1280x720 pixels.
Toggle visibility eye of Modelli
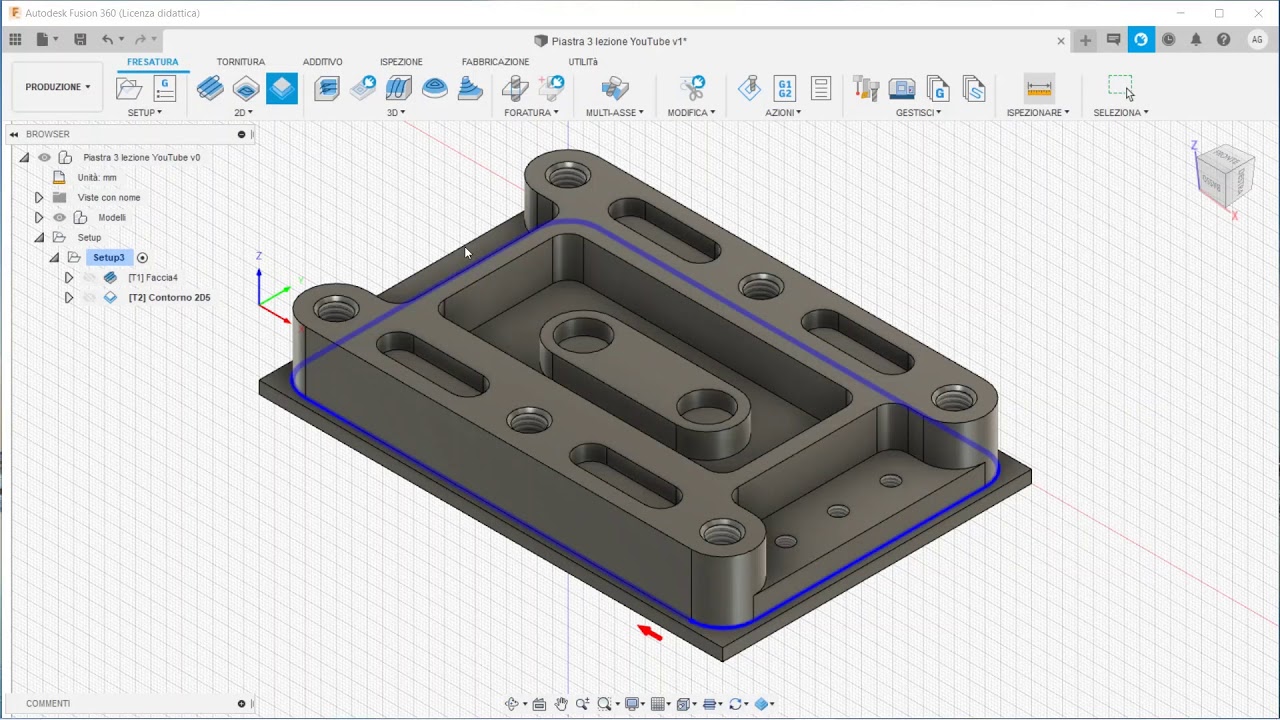59,217
